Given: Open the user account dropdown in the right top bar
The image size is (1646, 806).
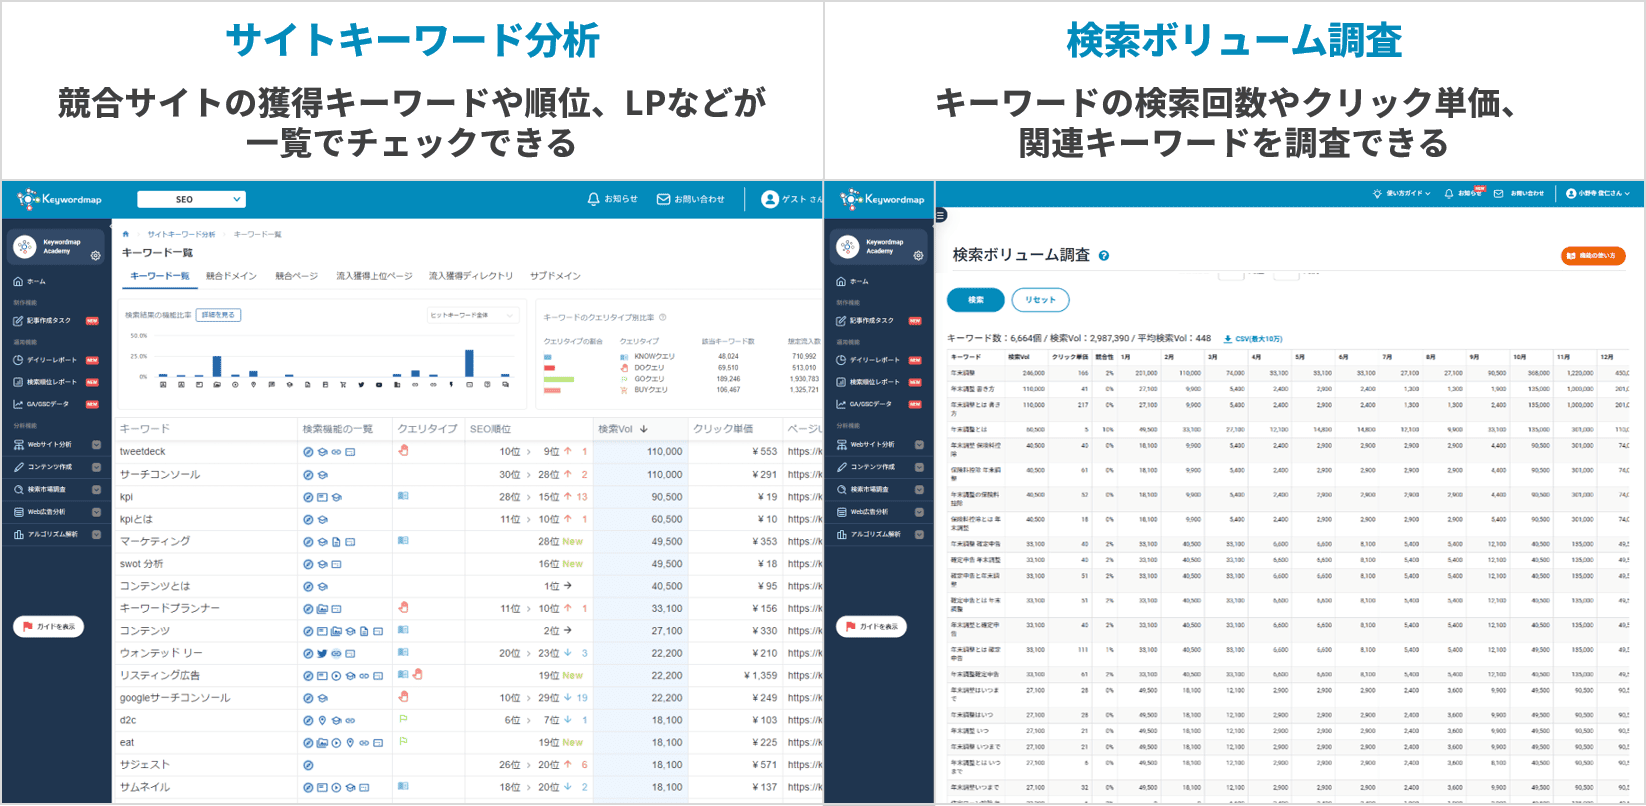Looking at the screenshot, I should 1598,193.
